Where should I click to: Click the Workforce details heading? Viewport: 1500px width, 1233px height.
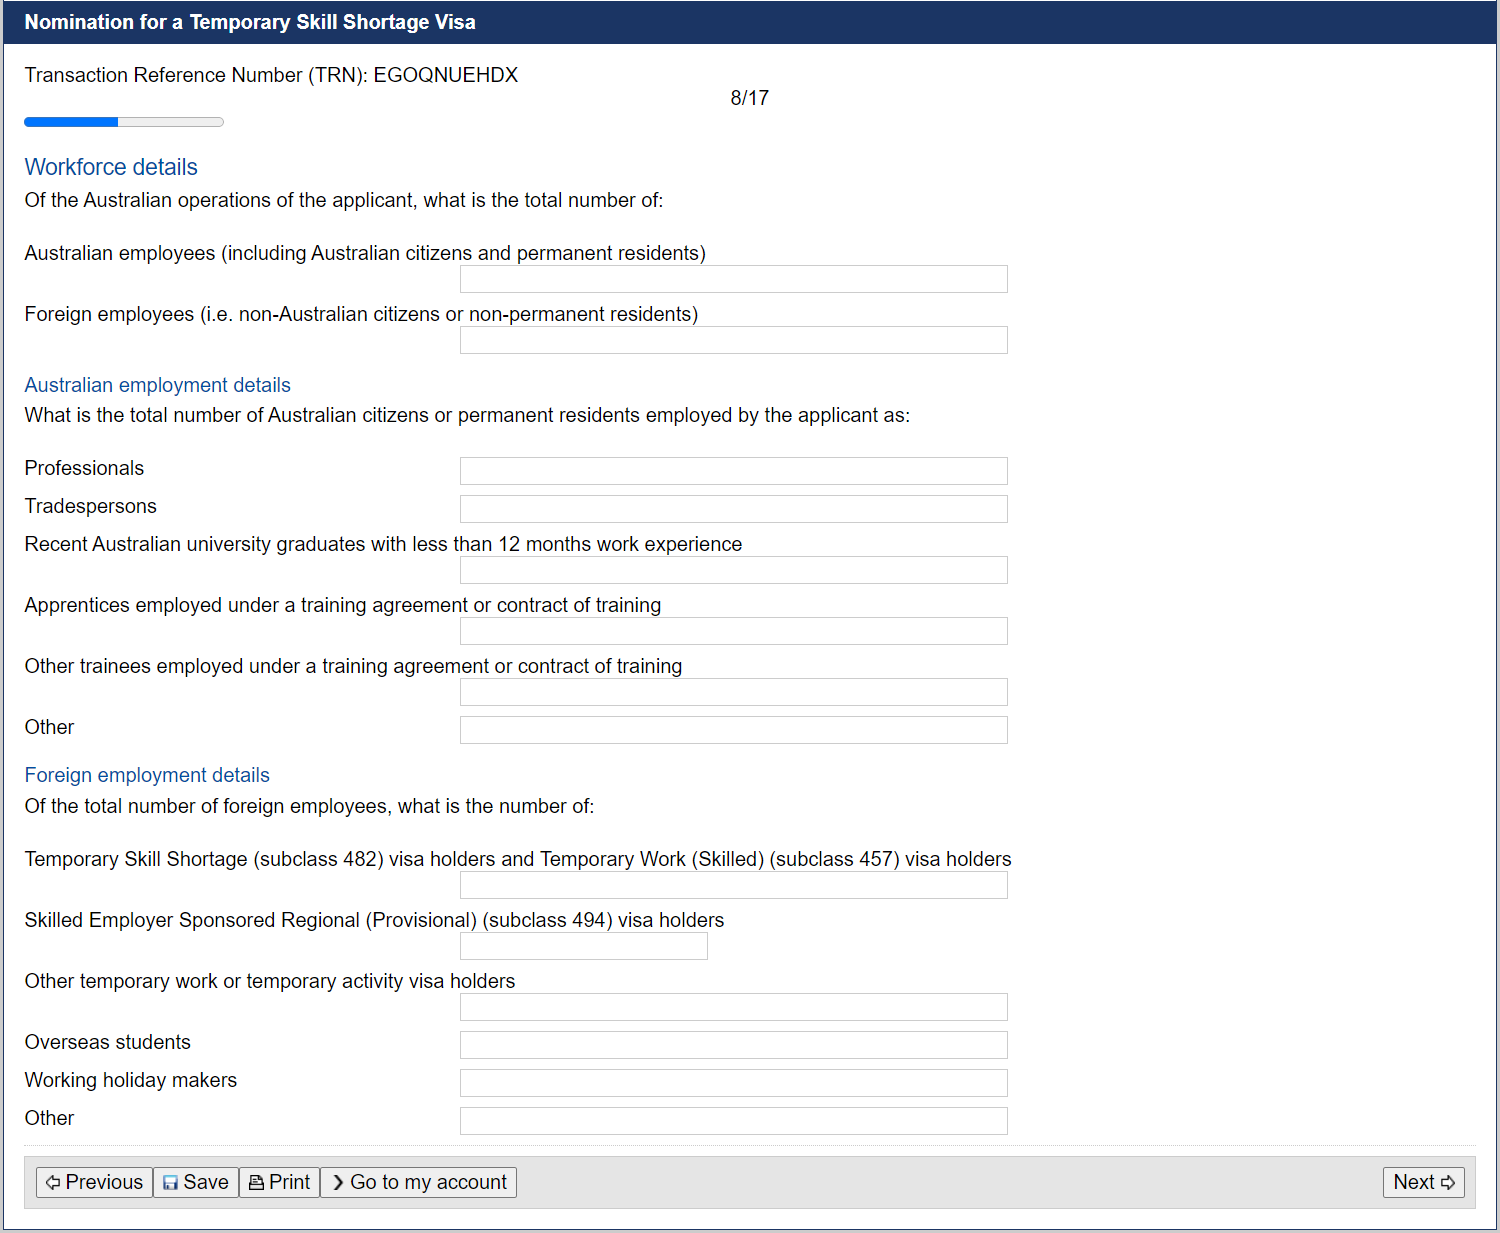(x=111, y=167)
